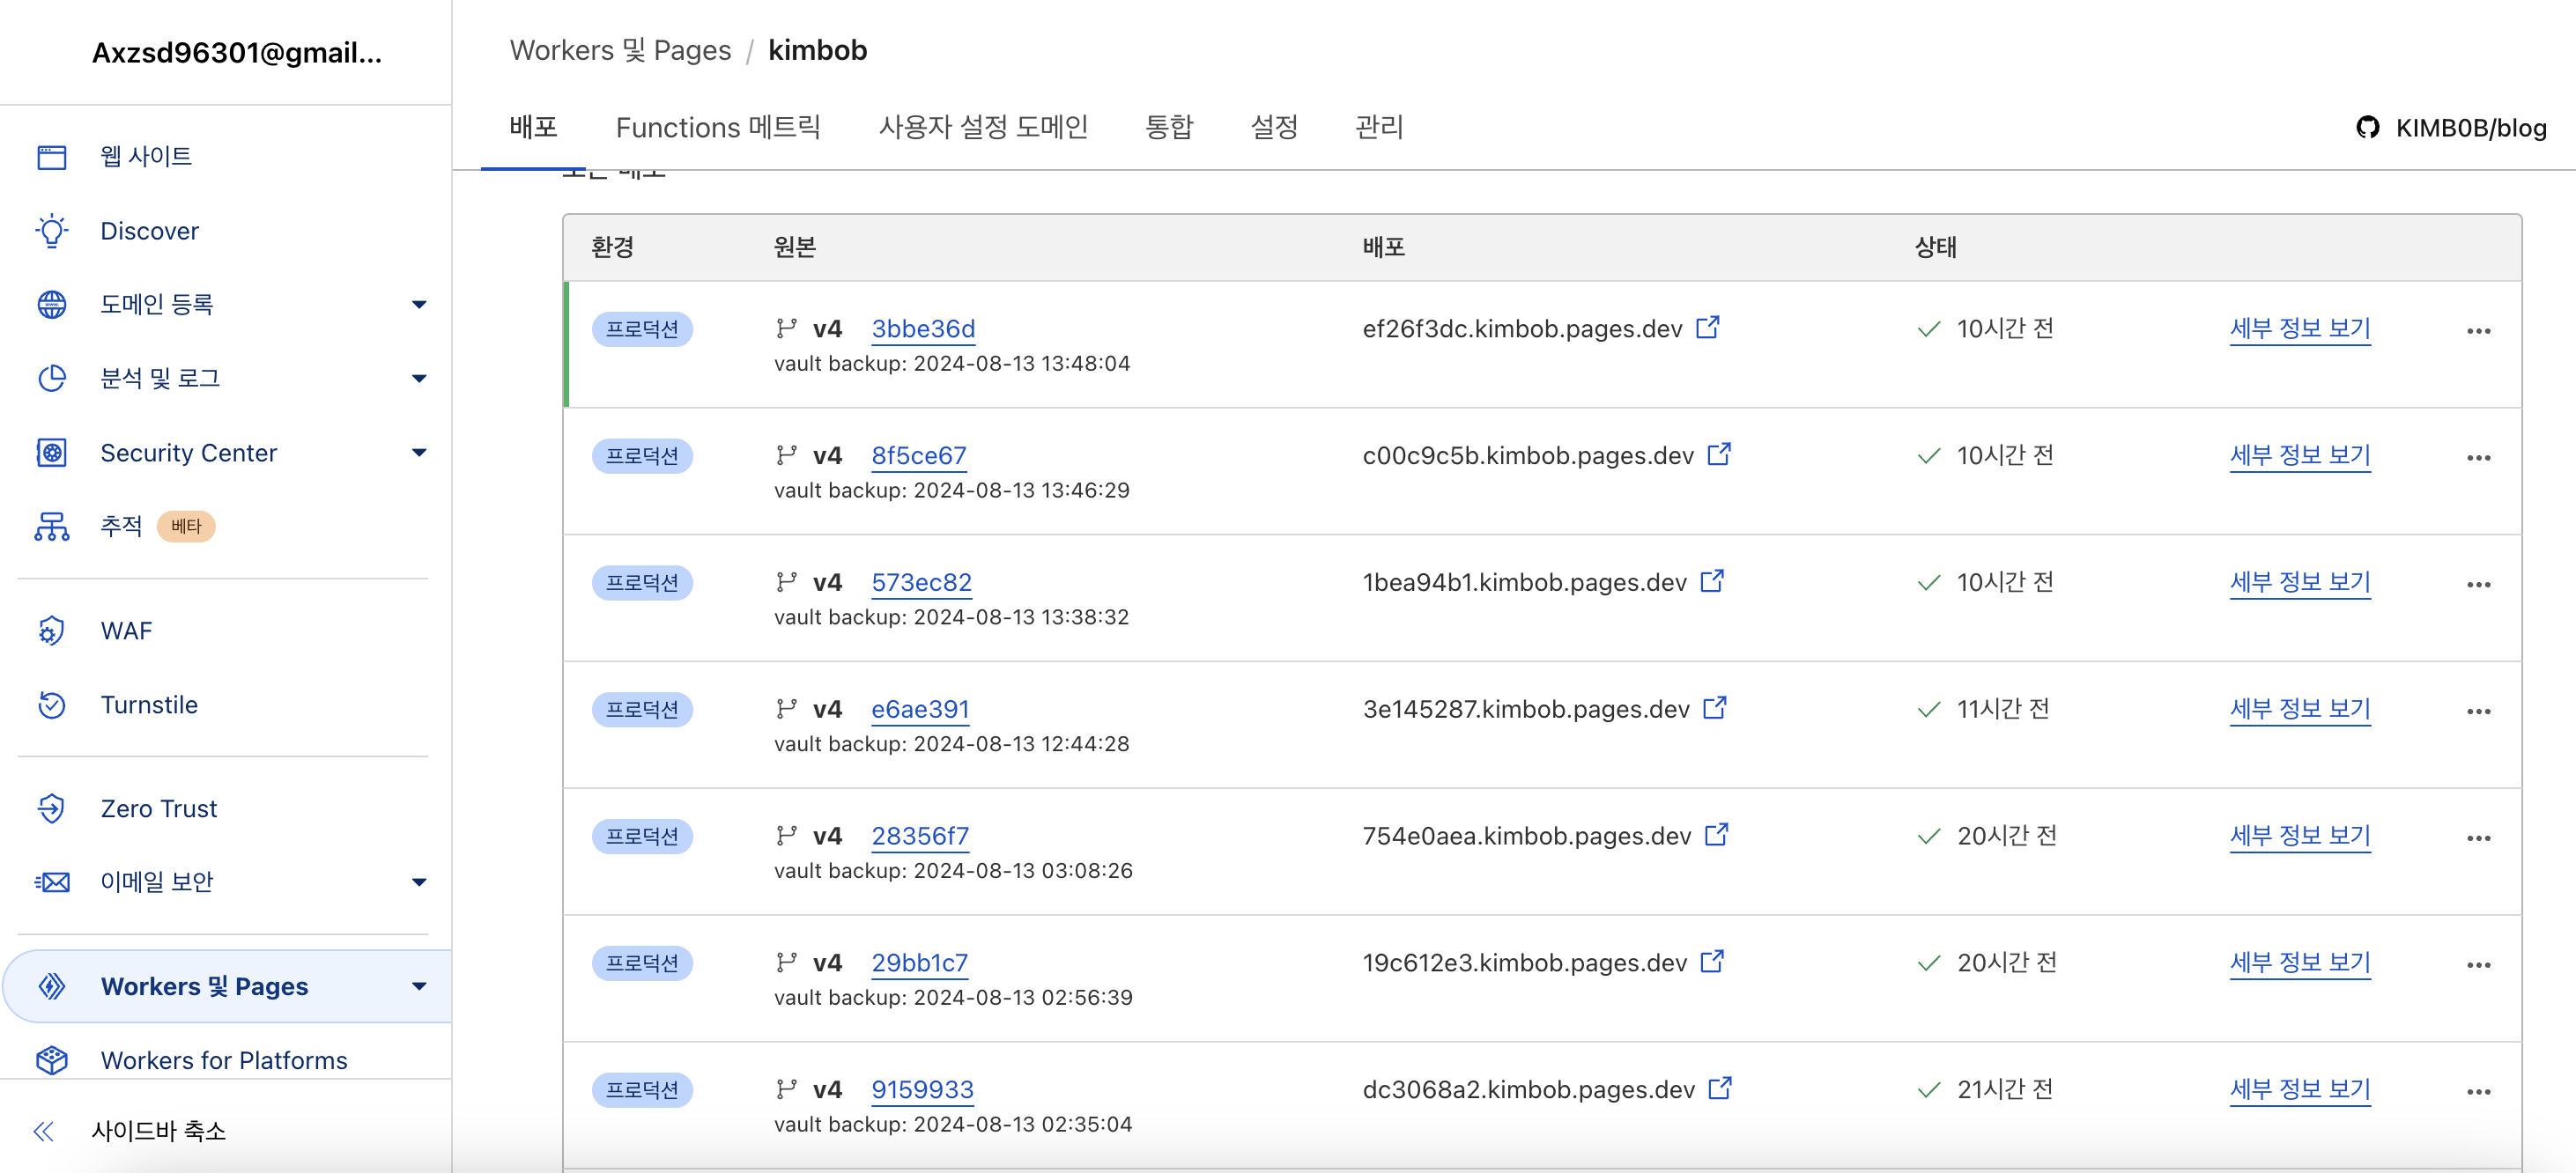Expand the 이메일 보안 dropdown arrow
Screen dimensions: 2576x1173
coord(419,882)
